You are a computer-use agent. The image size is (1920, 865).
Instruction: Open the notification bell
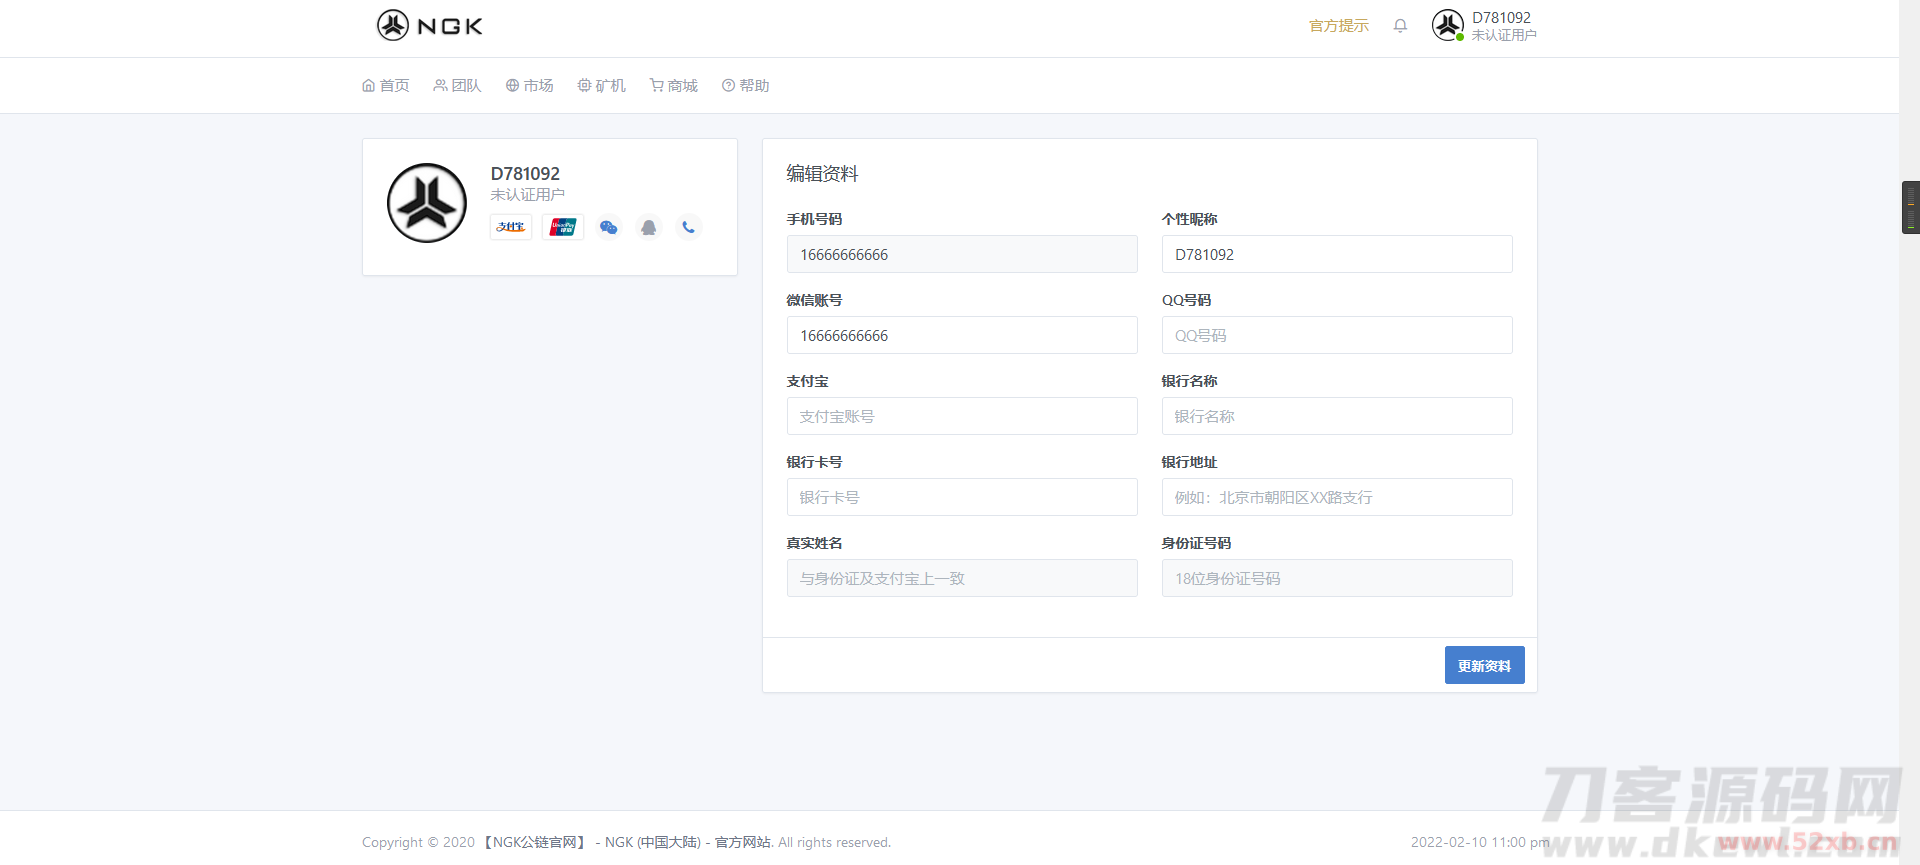point(1400,26)
